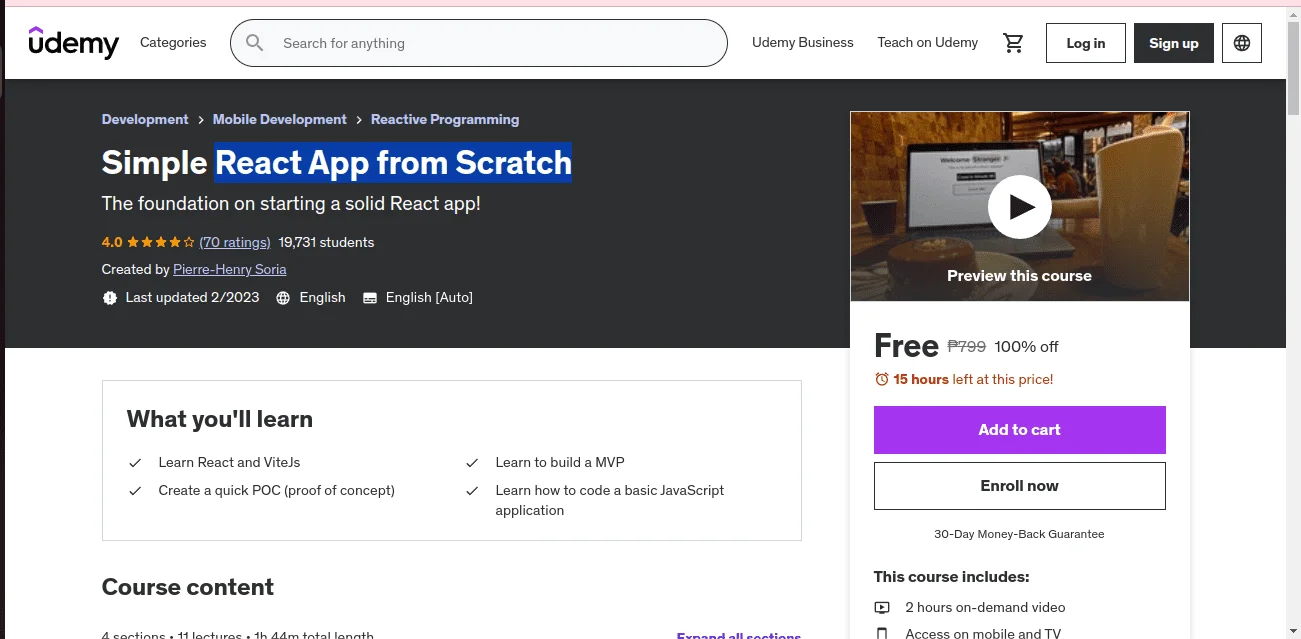Open Udemy Business link

click(803, 43)
